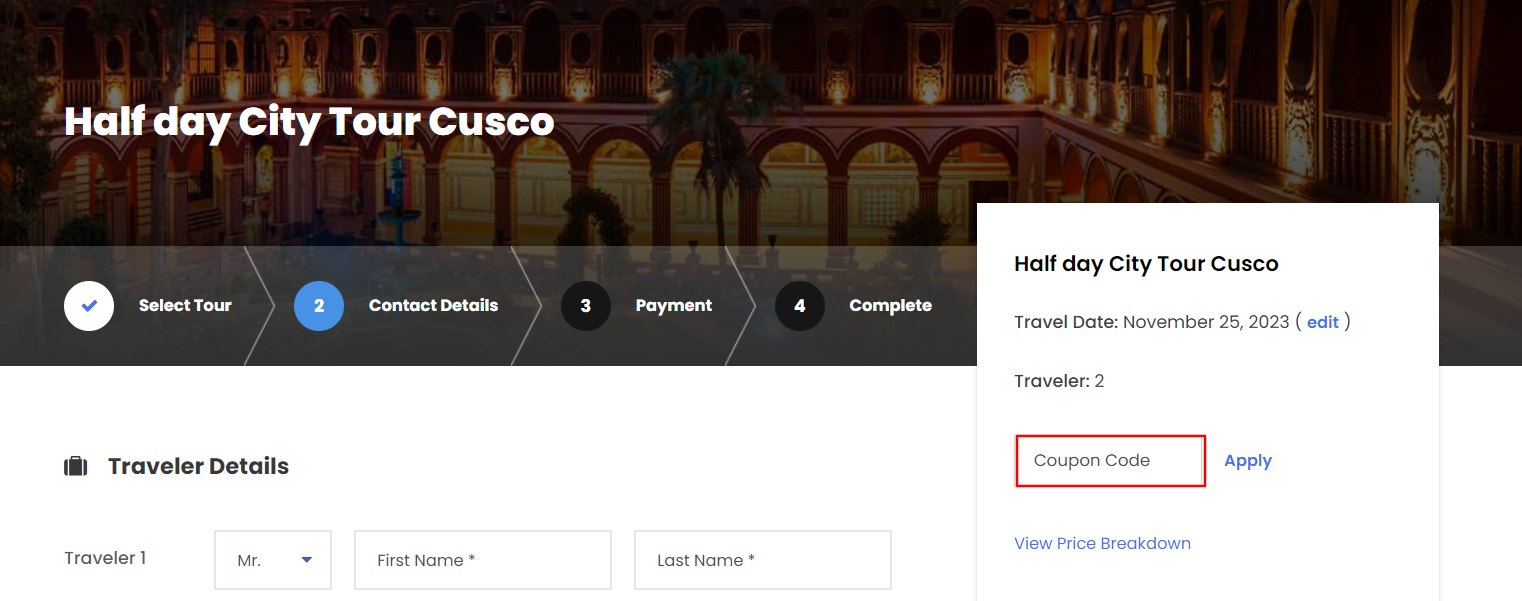Go to the Select Tour step
Image resolution: width=1522 pixels, height=601 pixels.
pos(185,306)
